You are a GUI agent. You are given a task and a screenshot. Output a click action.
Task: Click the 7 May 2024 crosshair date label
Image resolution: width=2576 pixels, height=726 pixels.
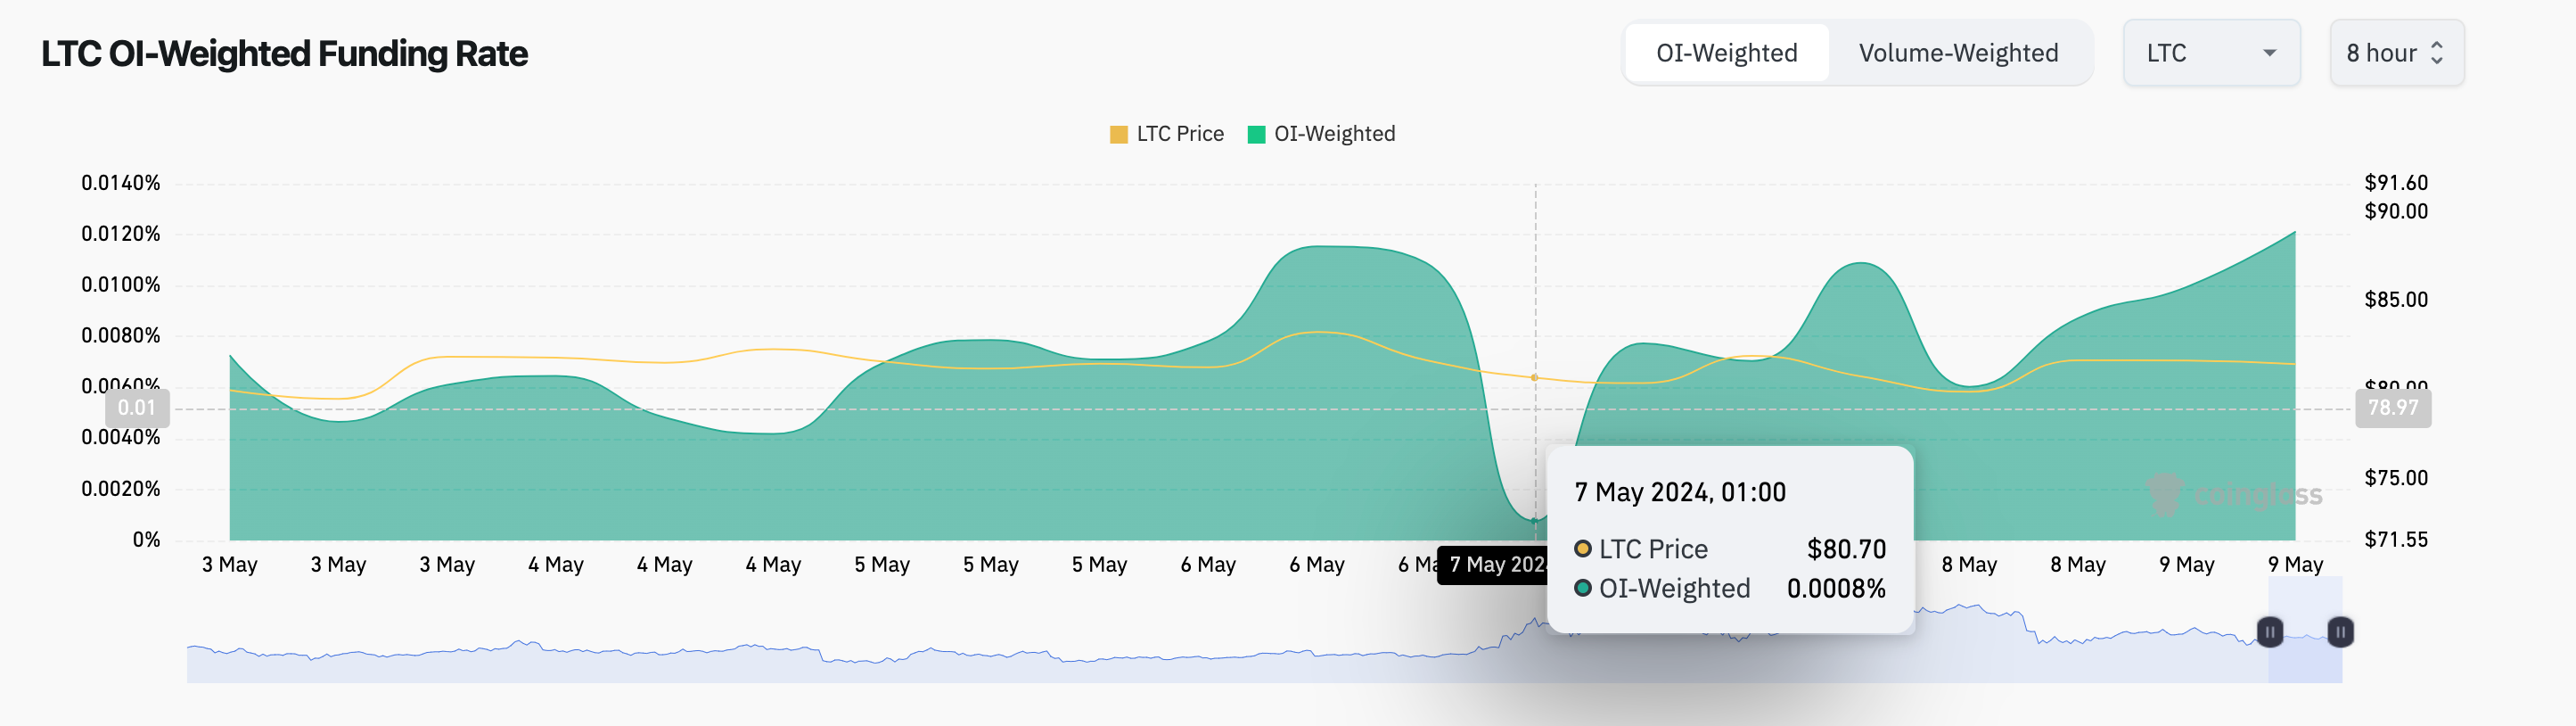pos(1492,565)
